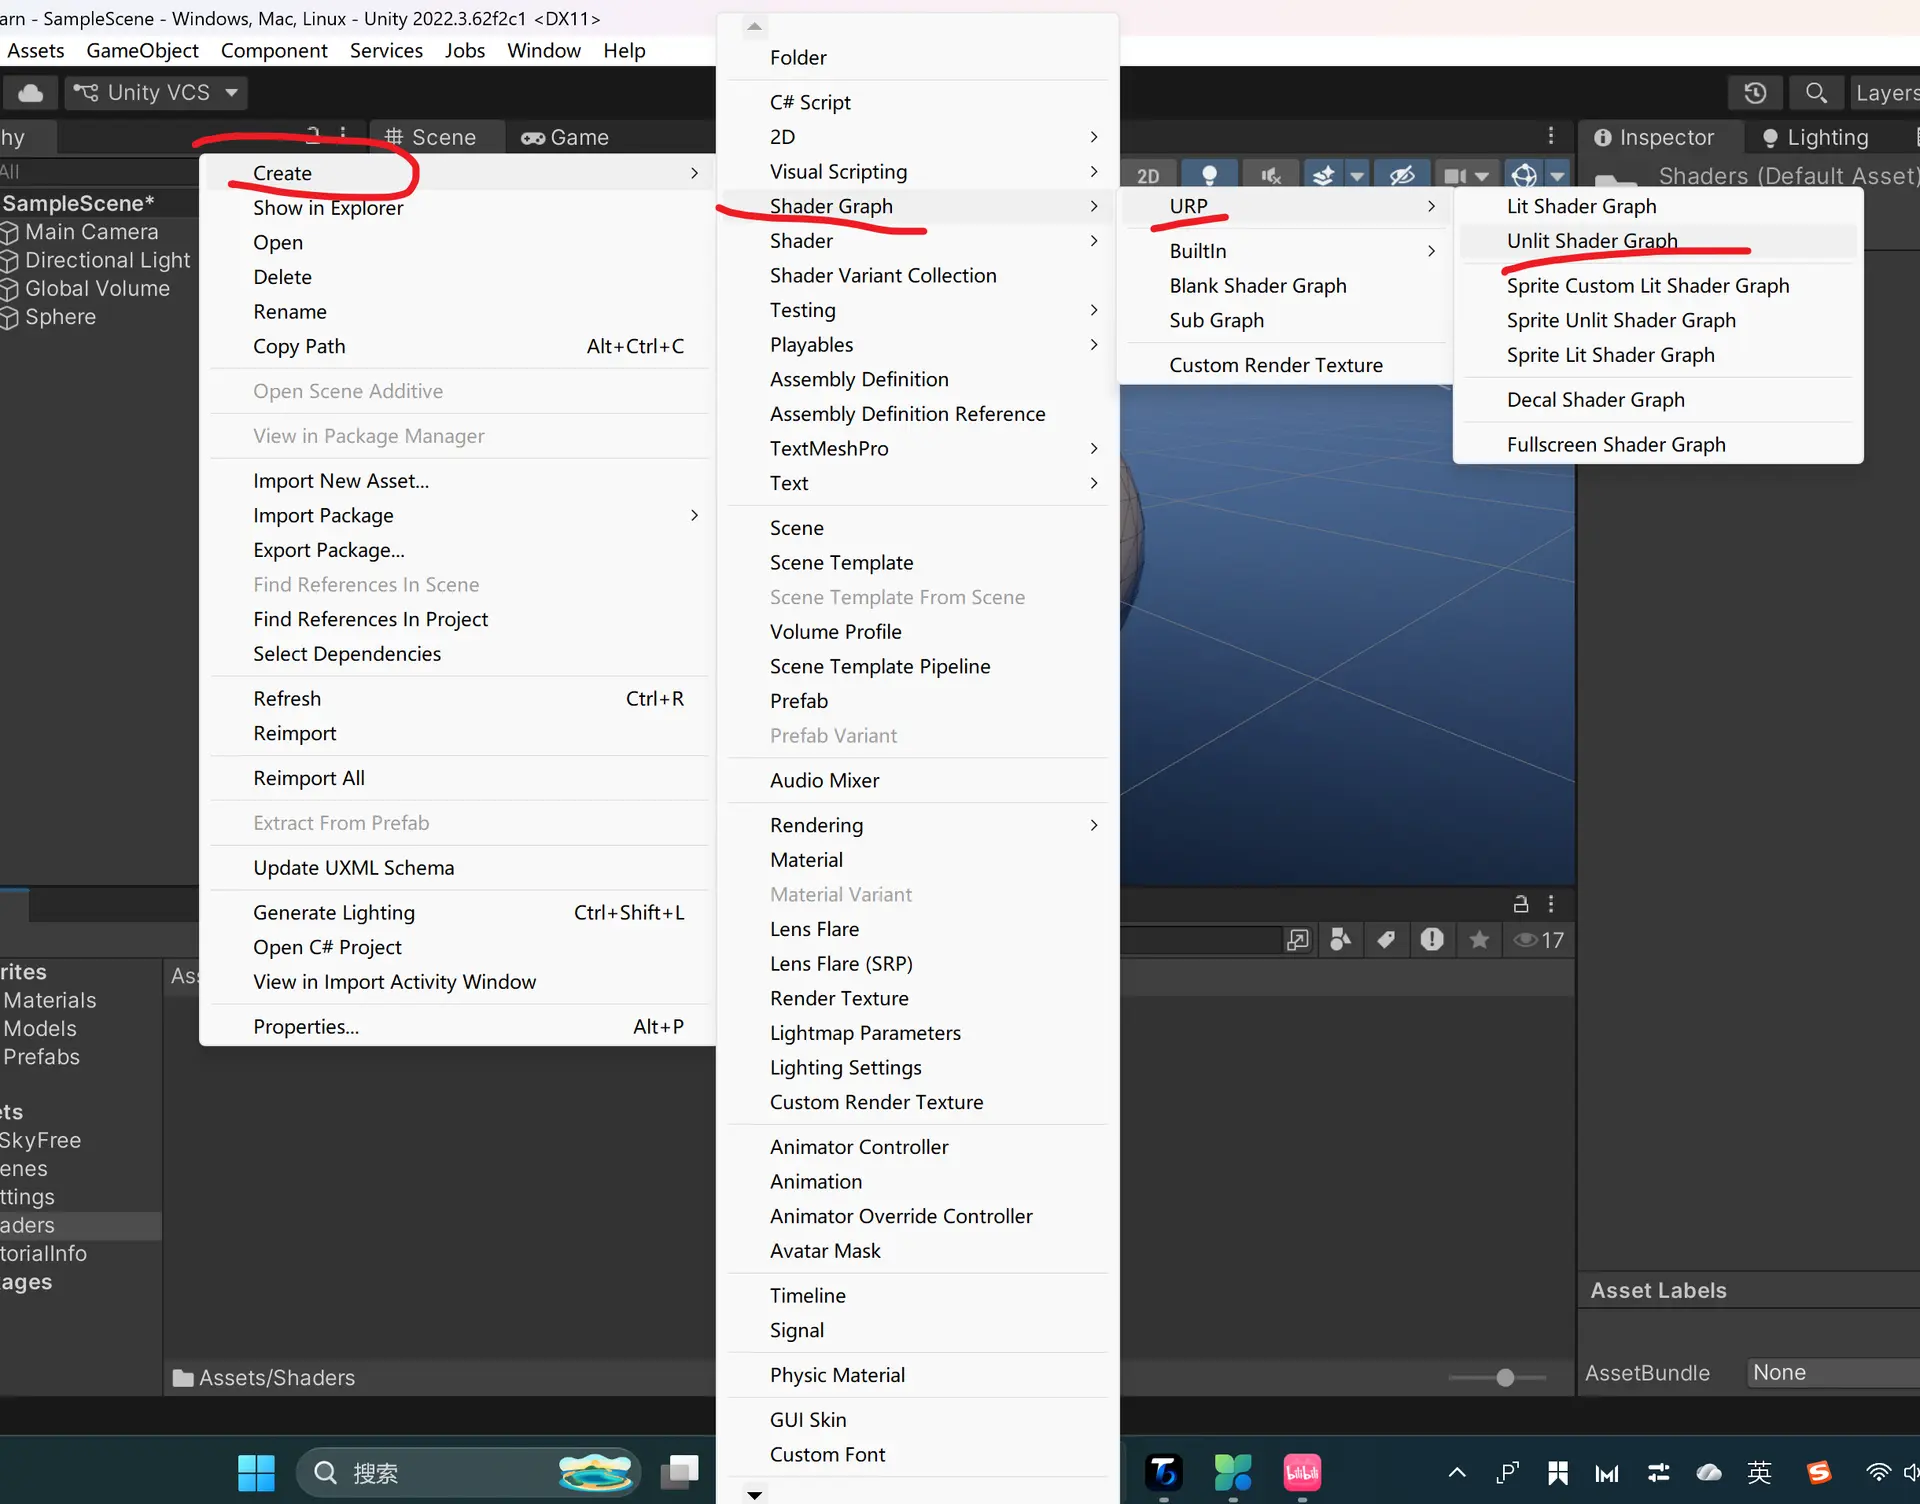Click the Scene gizmos sphere icon
Screen dimensions: 1920x1504
click(x=1524, y=176)
